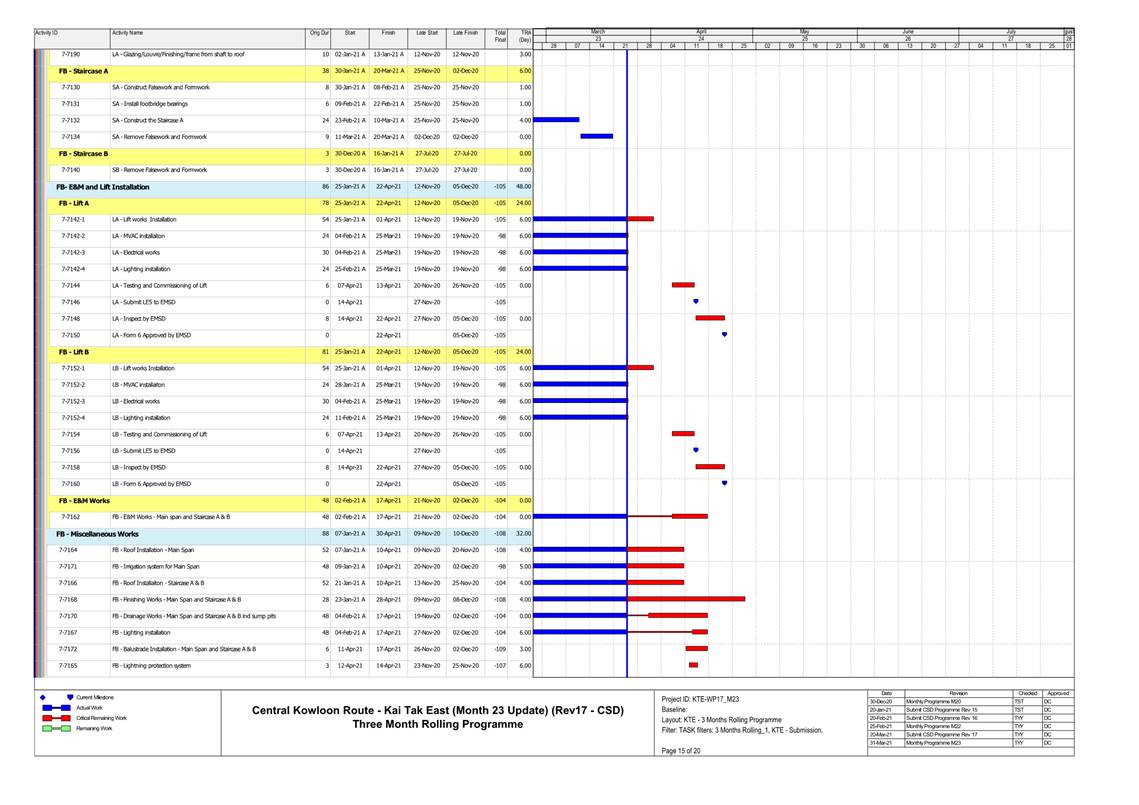Select activity row 7-7132 Construct the Staircase A
This screenshot has height=805, width=1139.
pos(159,120)
